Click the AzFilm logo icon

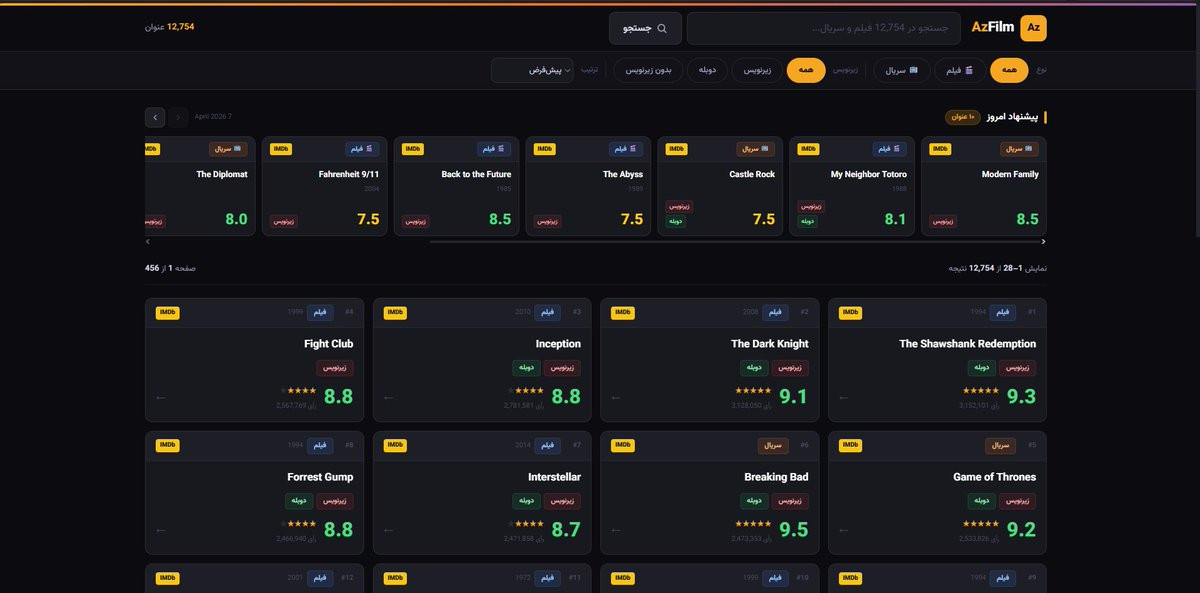tap(1034, 28)
